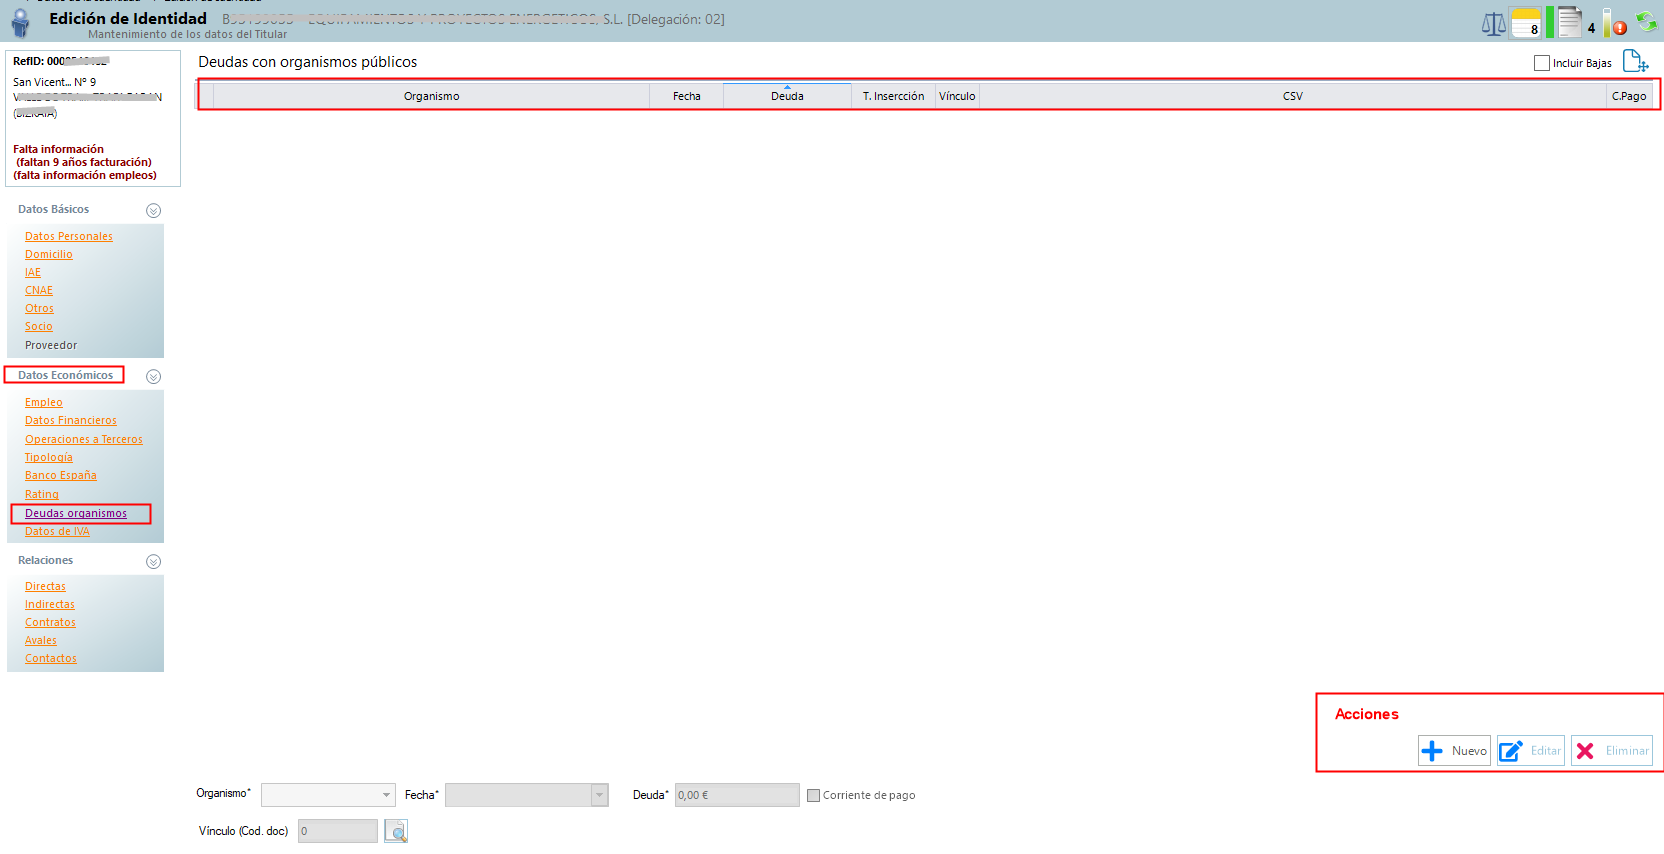This screenshot has height=854, width=1664.
Task: Collapse the Datos Económicos section
Action: point(153,377)
